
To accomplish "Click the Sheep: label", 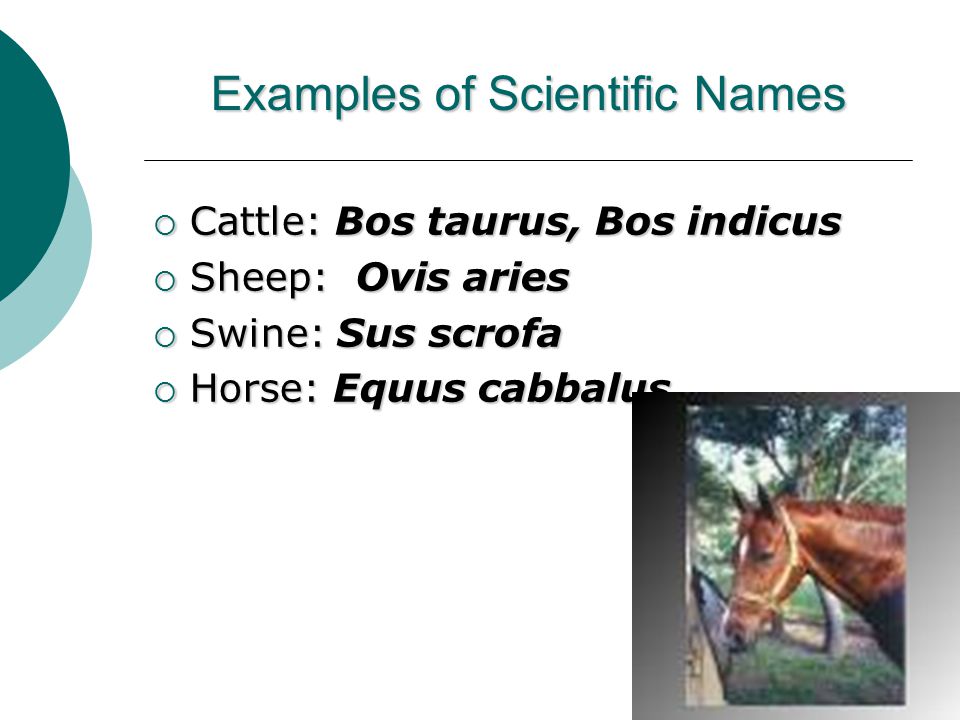I will [259, 278].
